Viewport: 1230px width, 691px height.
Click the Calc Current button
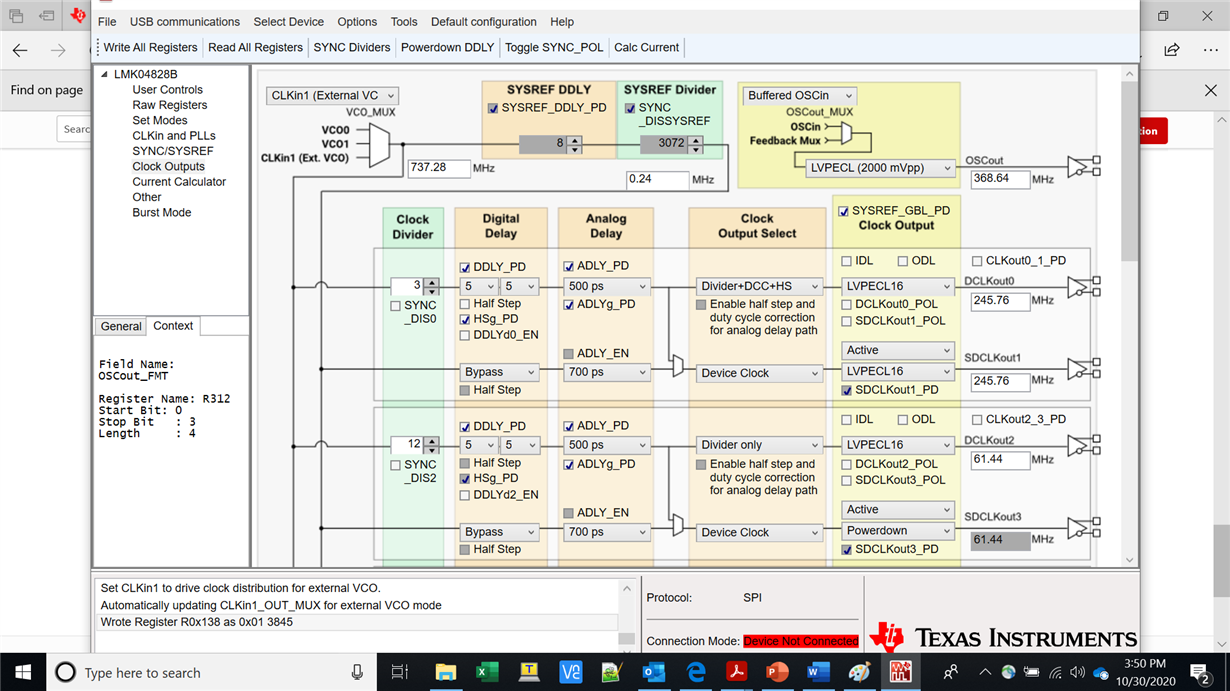(x=646, y=47)
